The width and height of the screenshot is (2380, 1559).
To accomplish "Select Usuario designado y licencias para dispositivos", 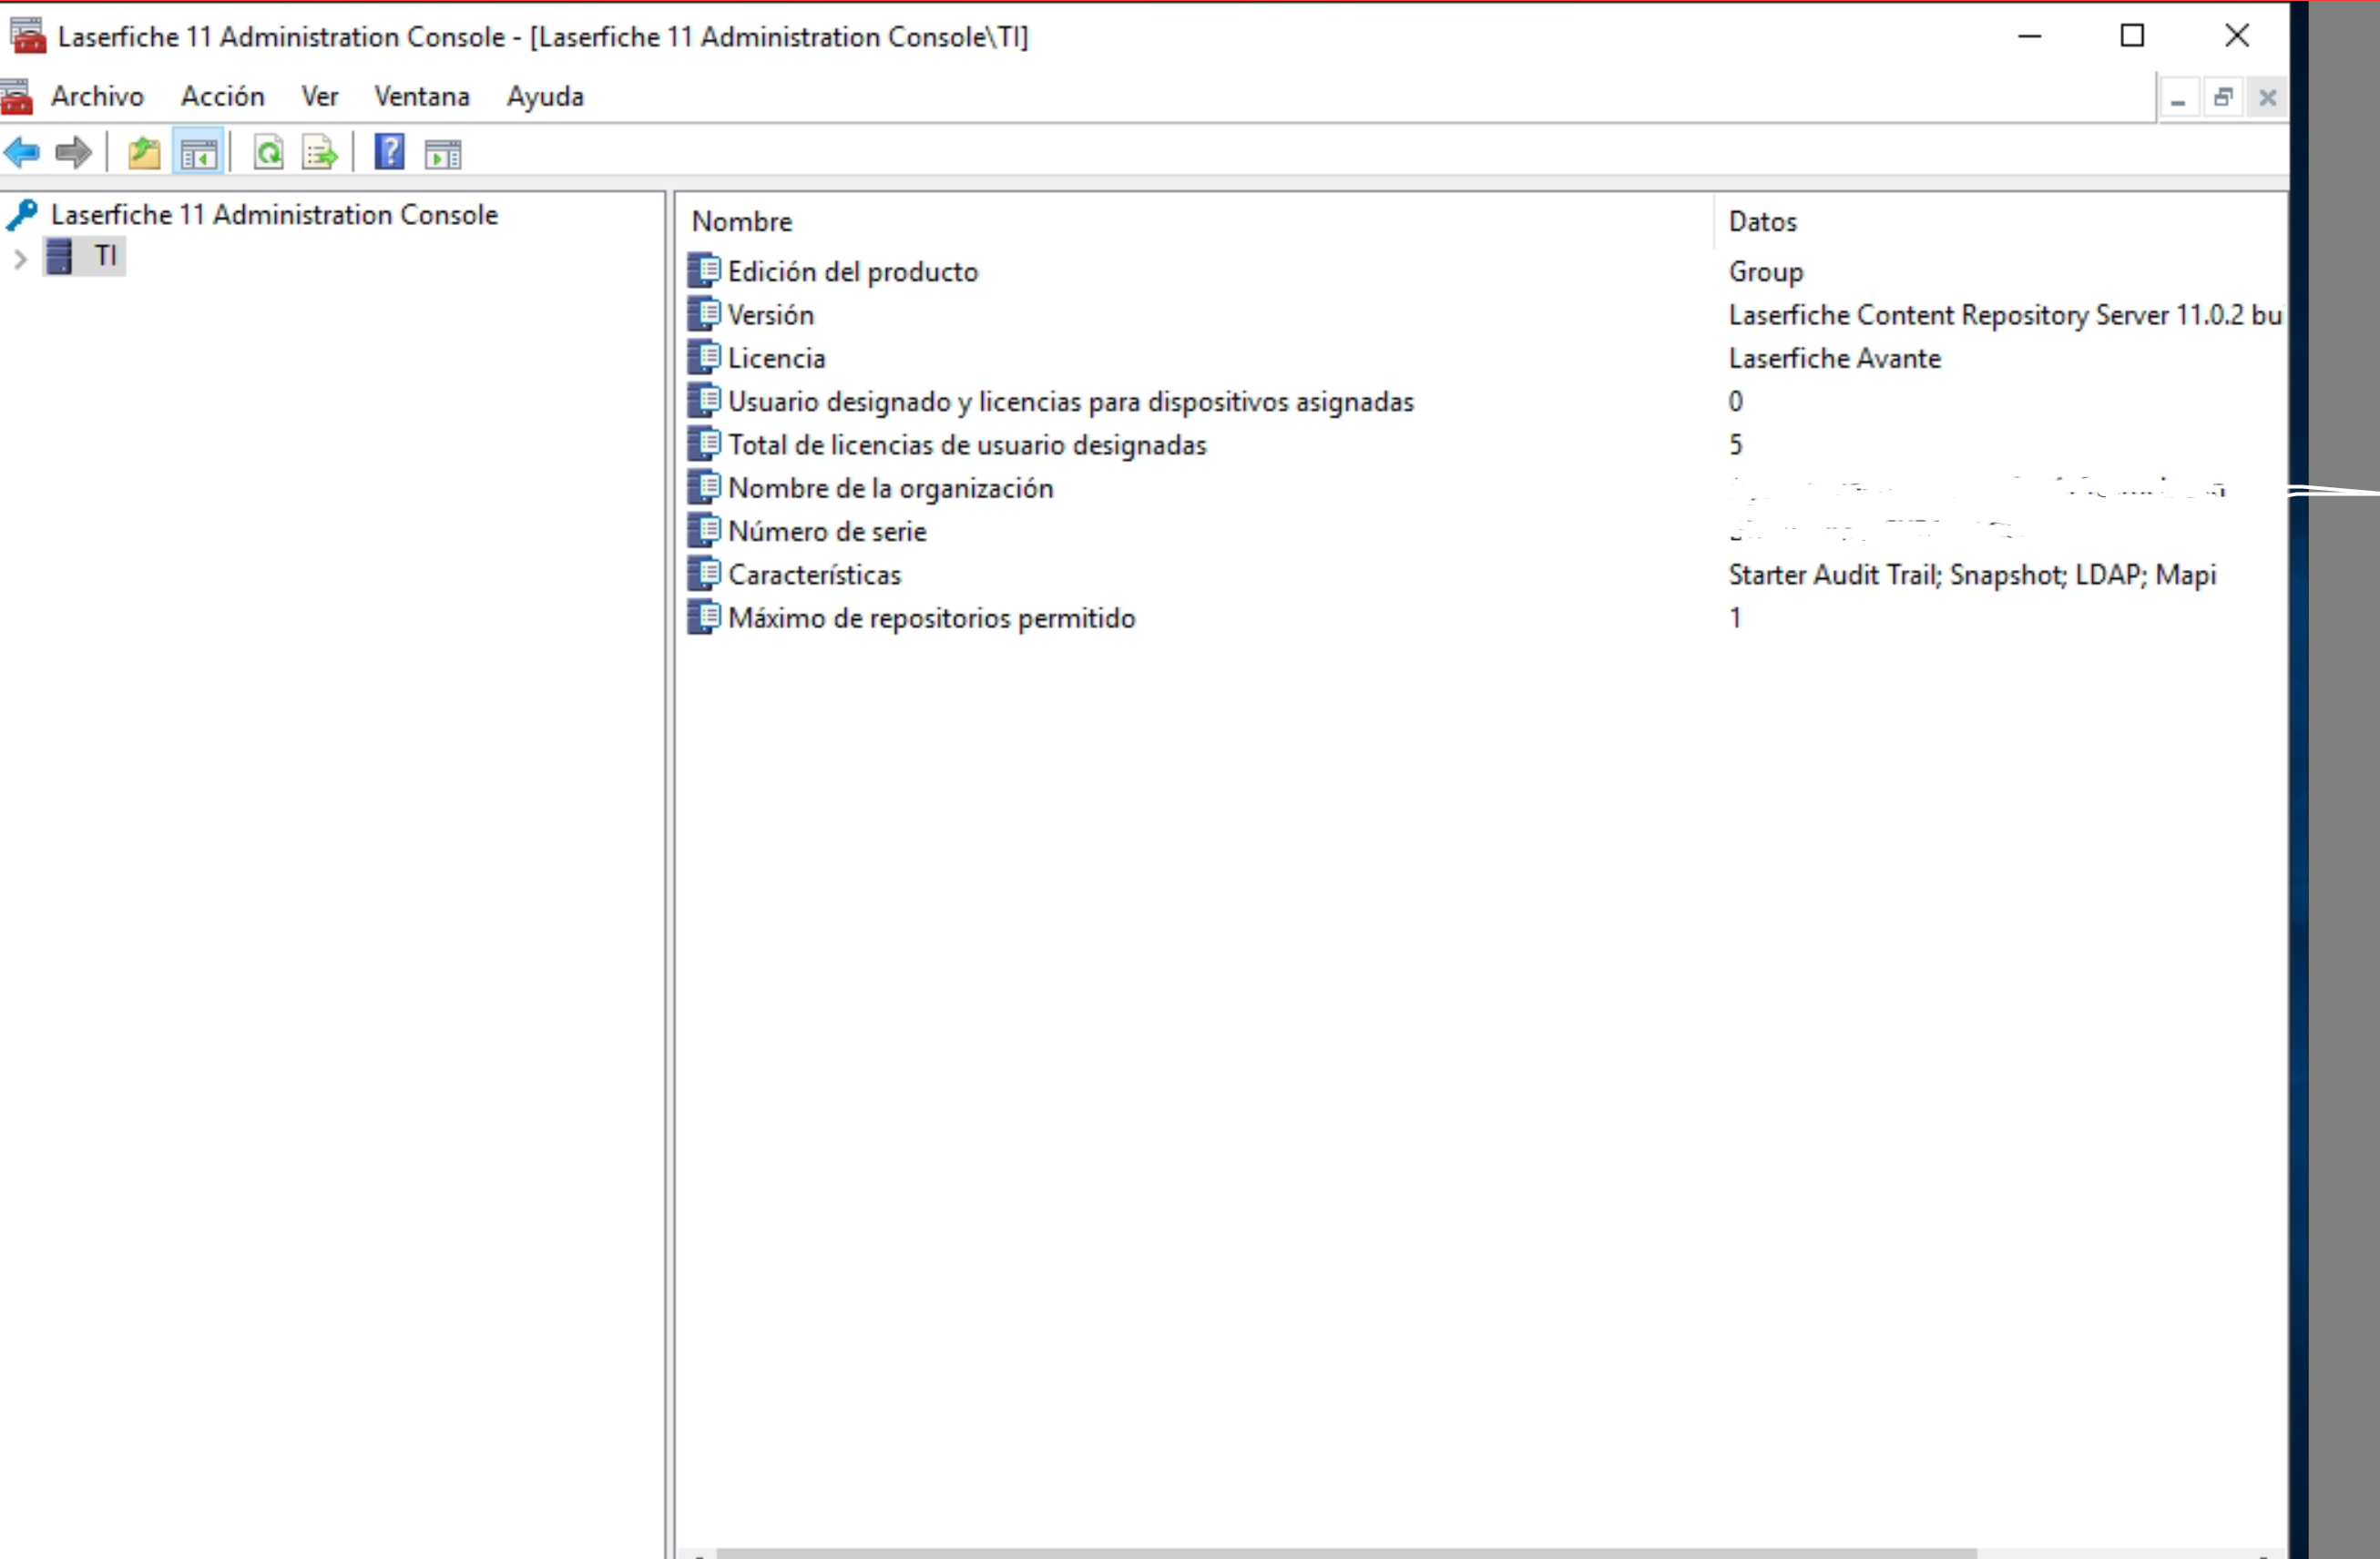I will pos(1071,401).
